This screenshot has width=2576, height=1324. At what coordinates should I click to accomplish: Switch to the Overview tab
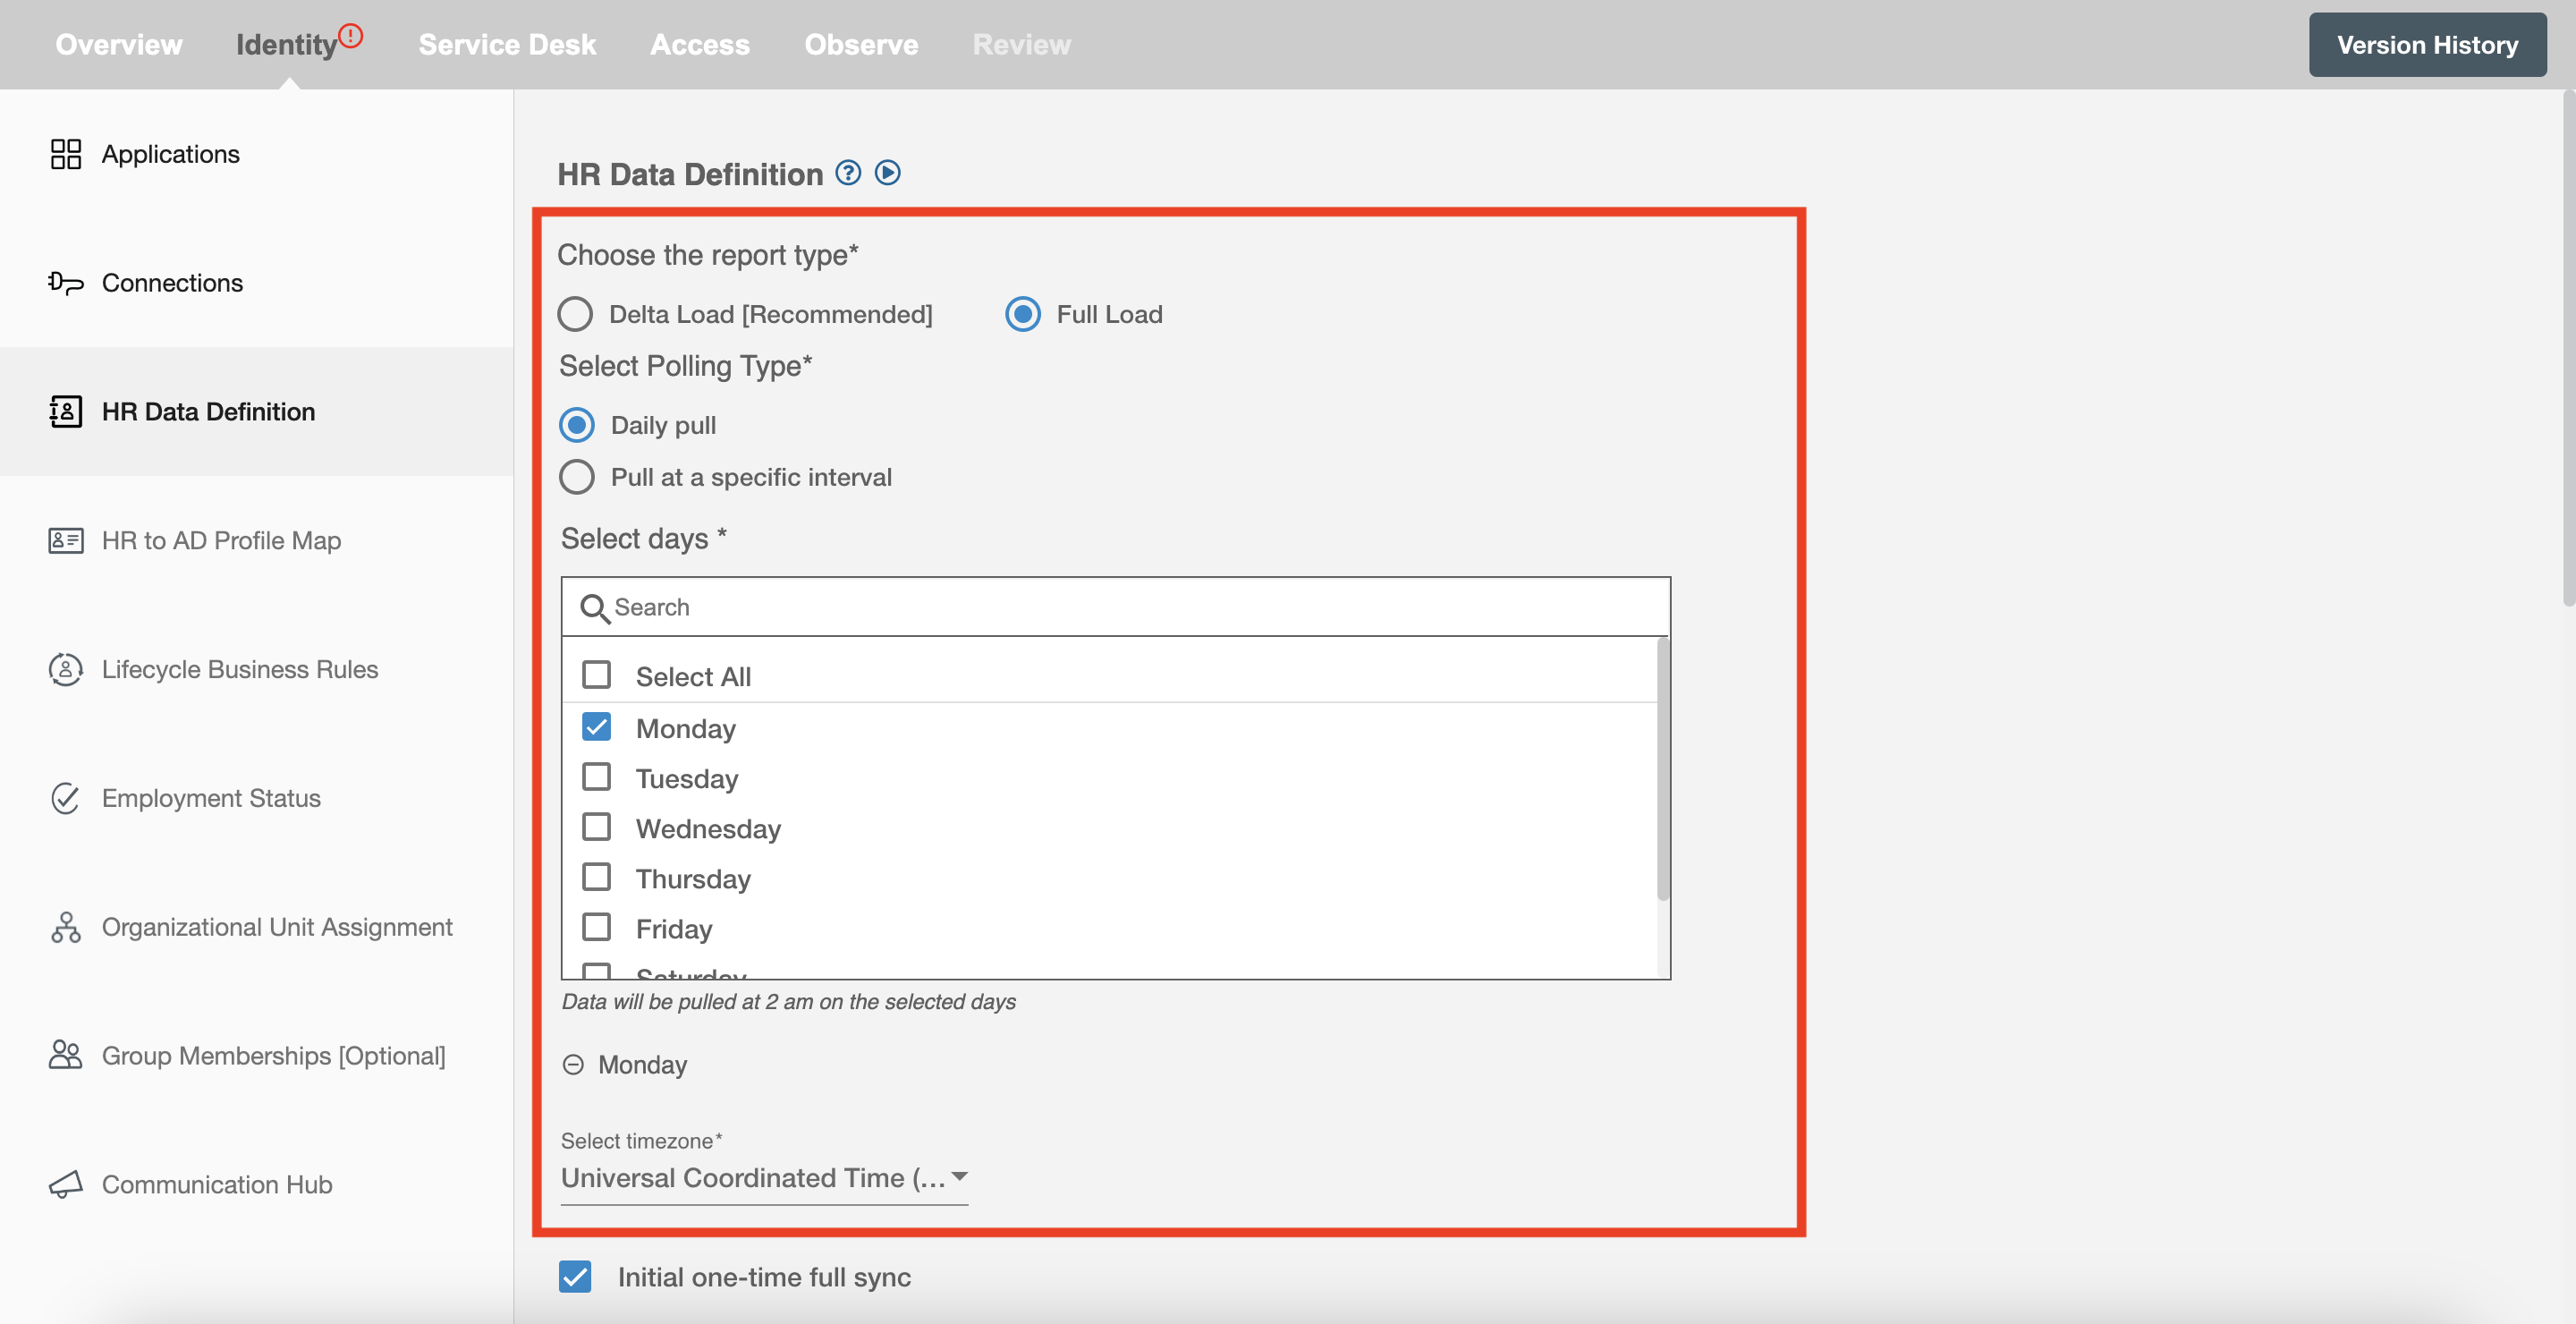(x=118, y=44)
